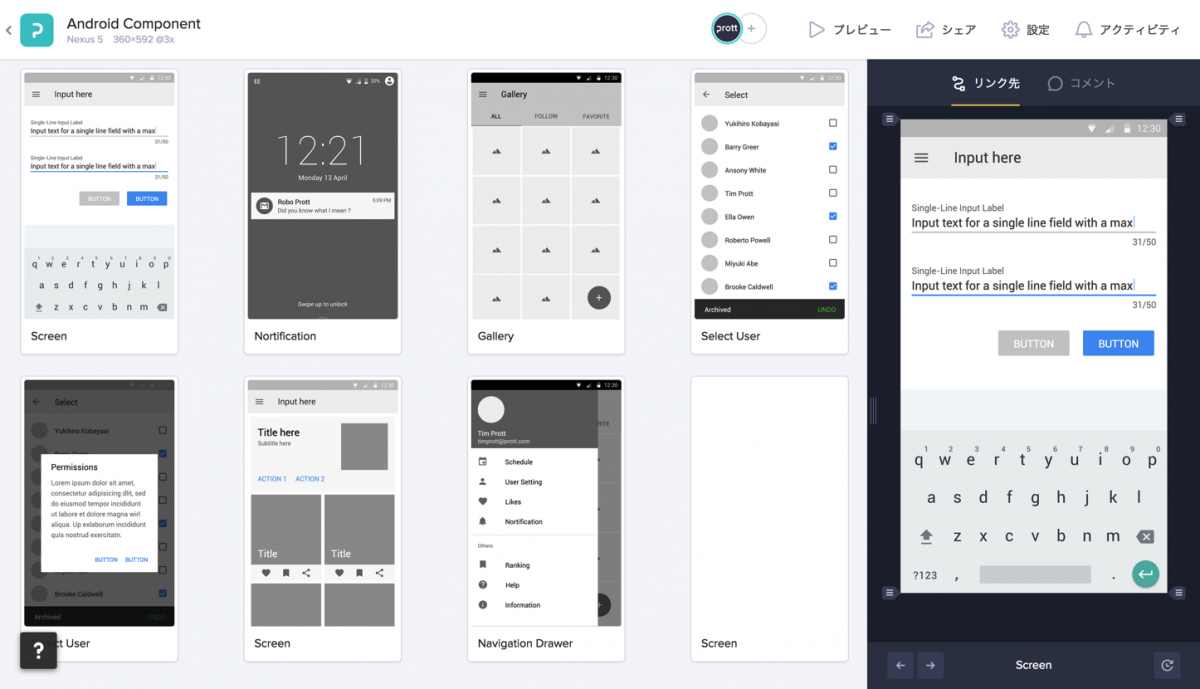The height and width of the screenshot is (689, 1200).
Task: Uncheck Barry Greer checkbox in Select User
Action: [x=833, y=147]
